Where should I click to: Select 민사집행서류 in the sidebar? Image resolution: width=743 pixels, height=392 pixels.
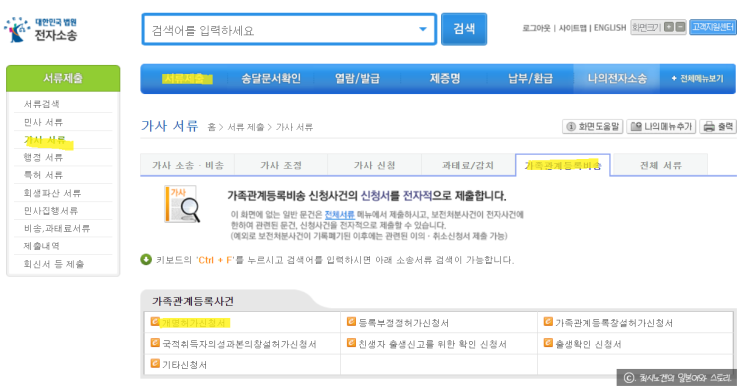point(51,210)
